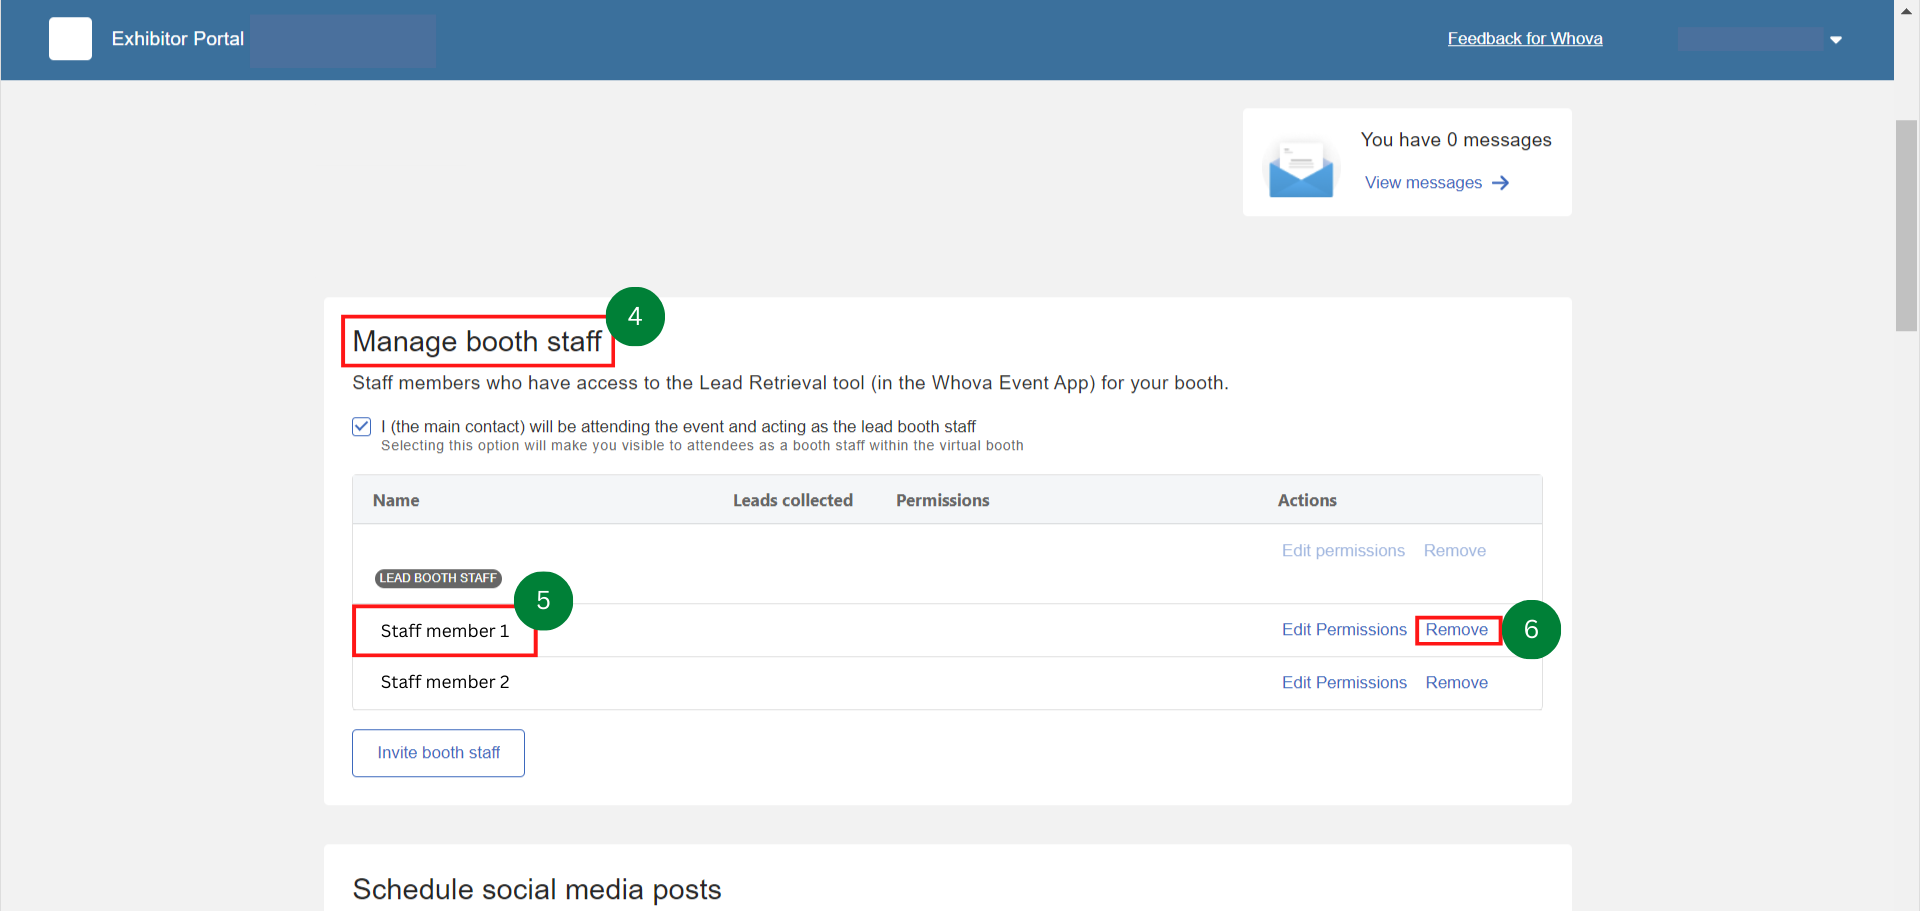The image size is (1920, 915).
Task: Open Edit Permissions for Staff member 1
Action: [x=1344, y=629]
